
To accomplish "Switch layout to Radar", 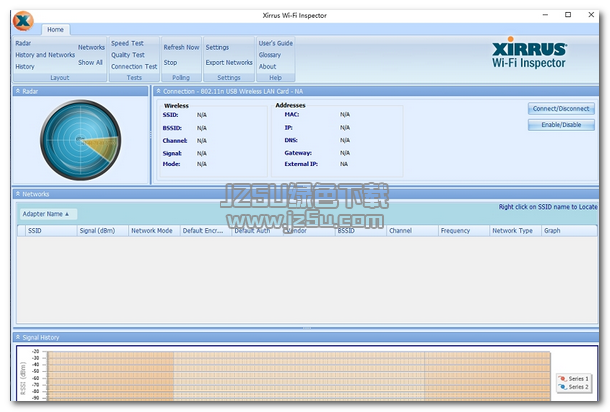I will pos(23,43).
